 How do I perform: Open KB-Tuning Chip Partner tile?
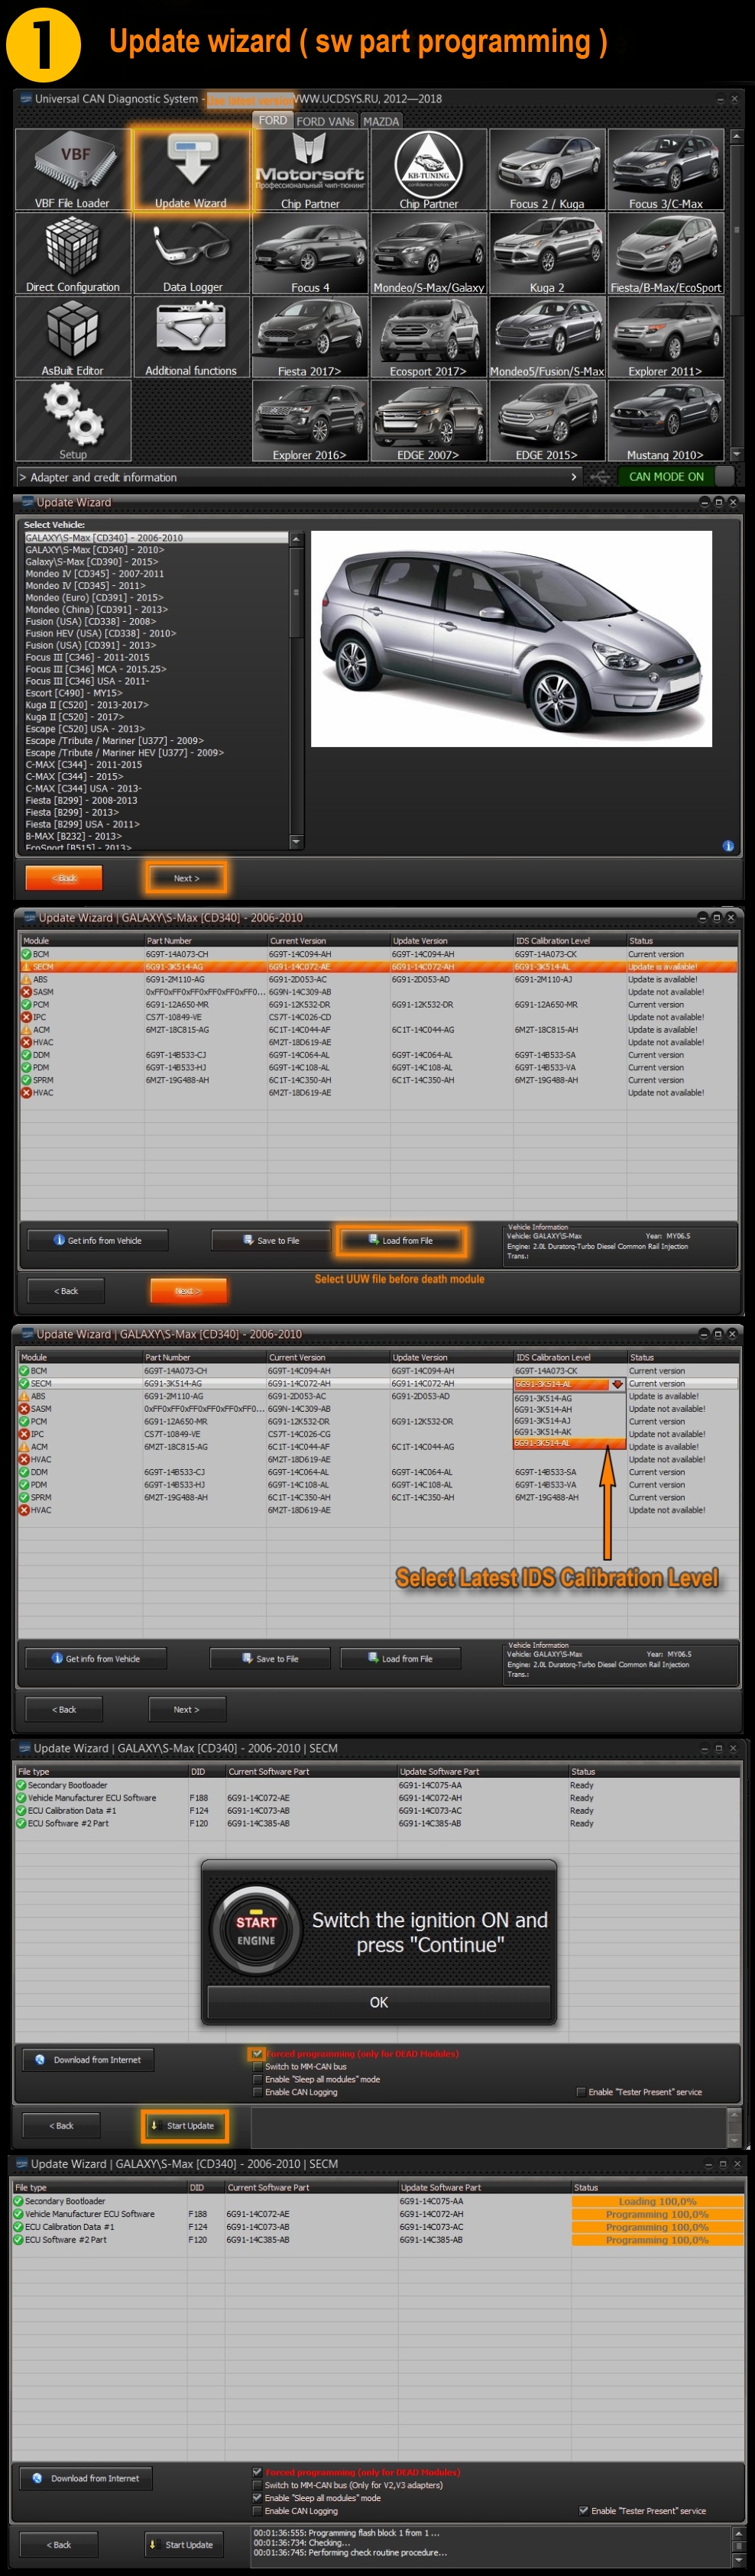(x=428, y=169)
